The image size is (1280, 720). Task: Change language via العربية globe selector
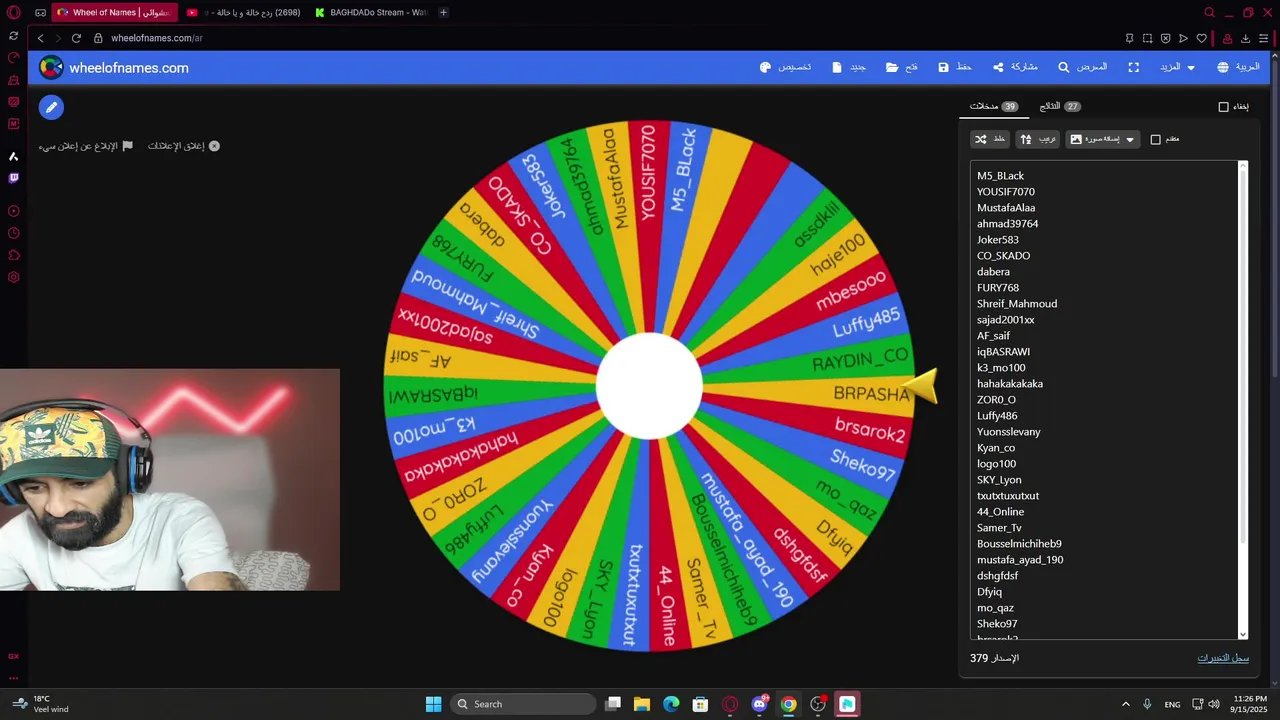point(1238,67)
